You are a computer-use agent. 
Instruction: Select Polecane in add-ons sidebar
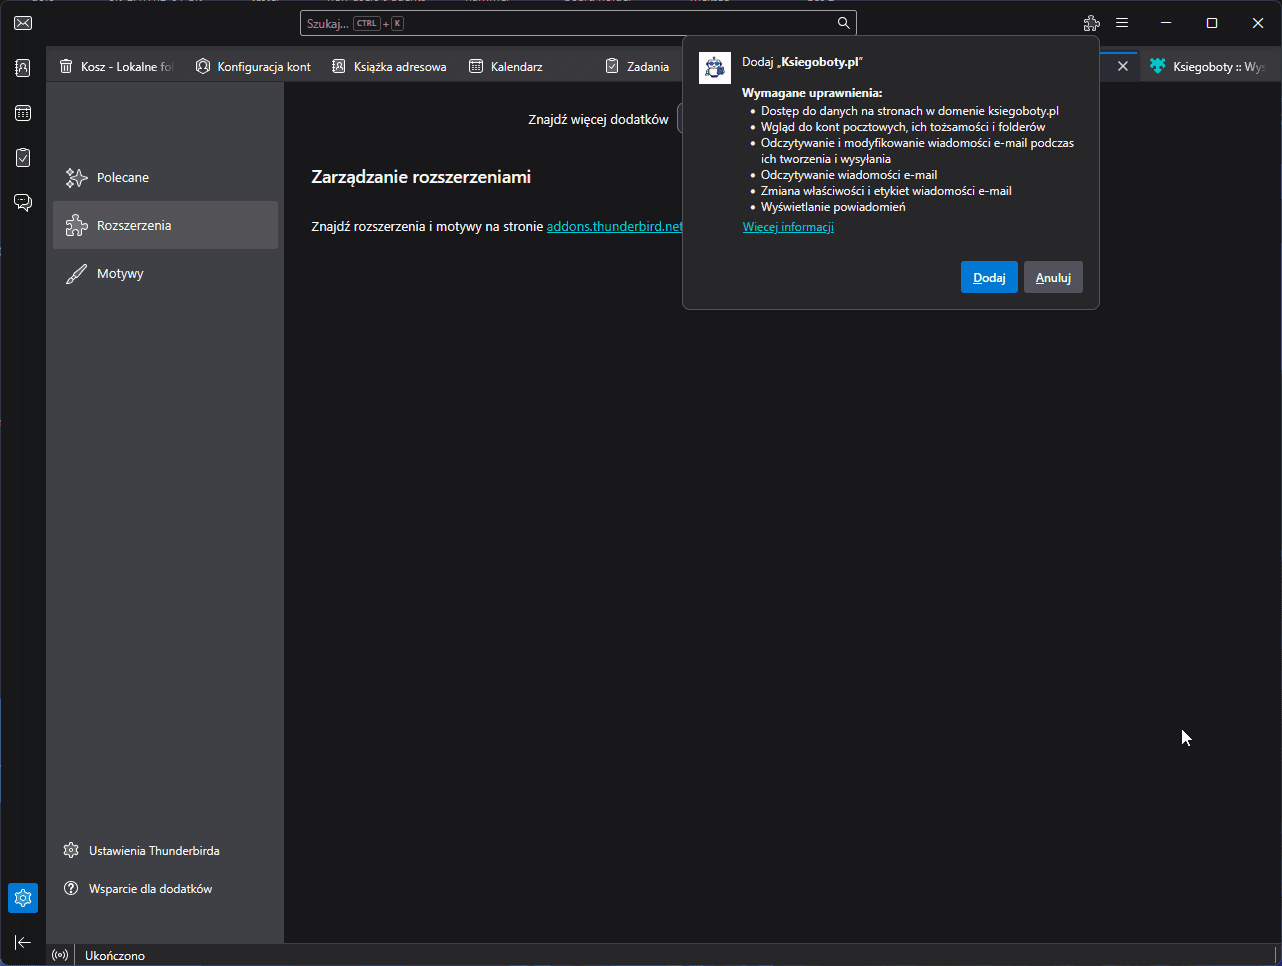click(x=165, y=177)
